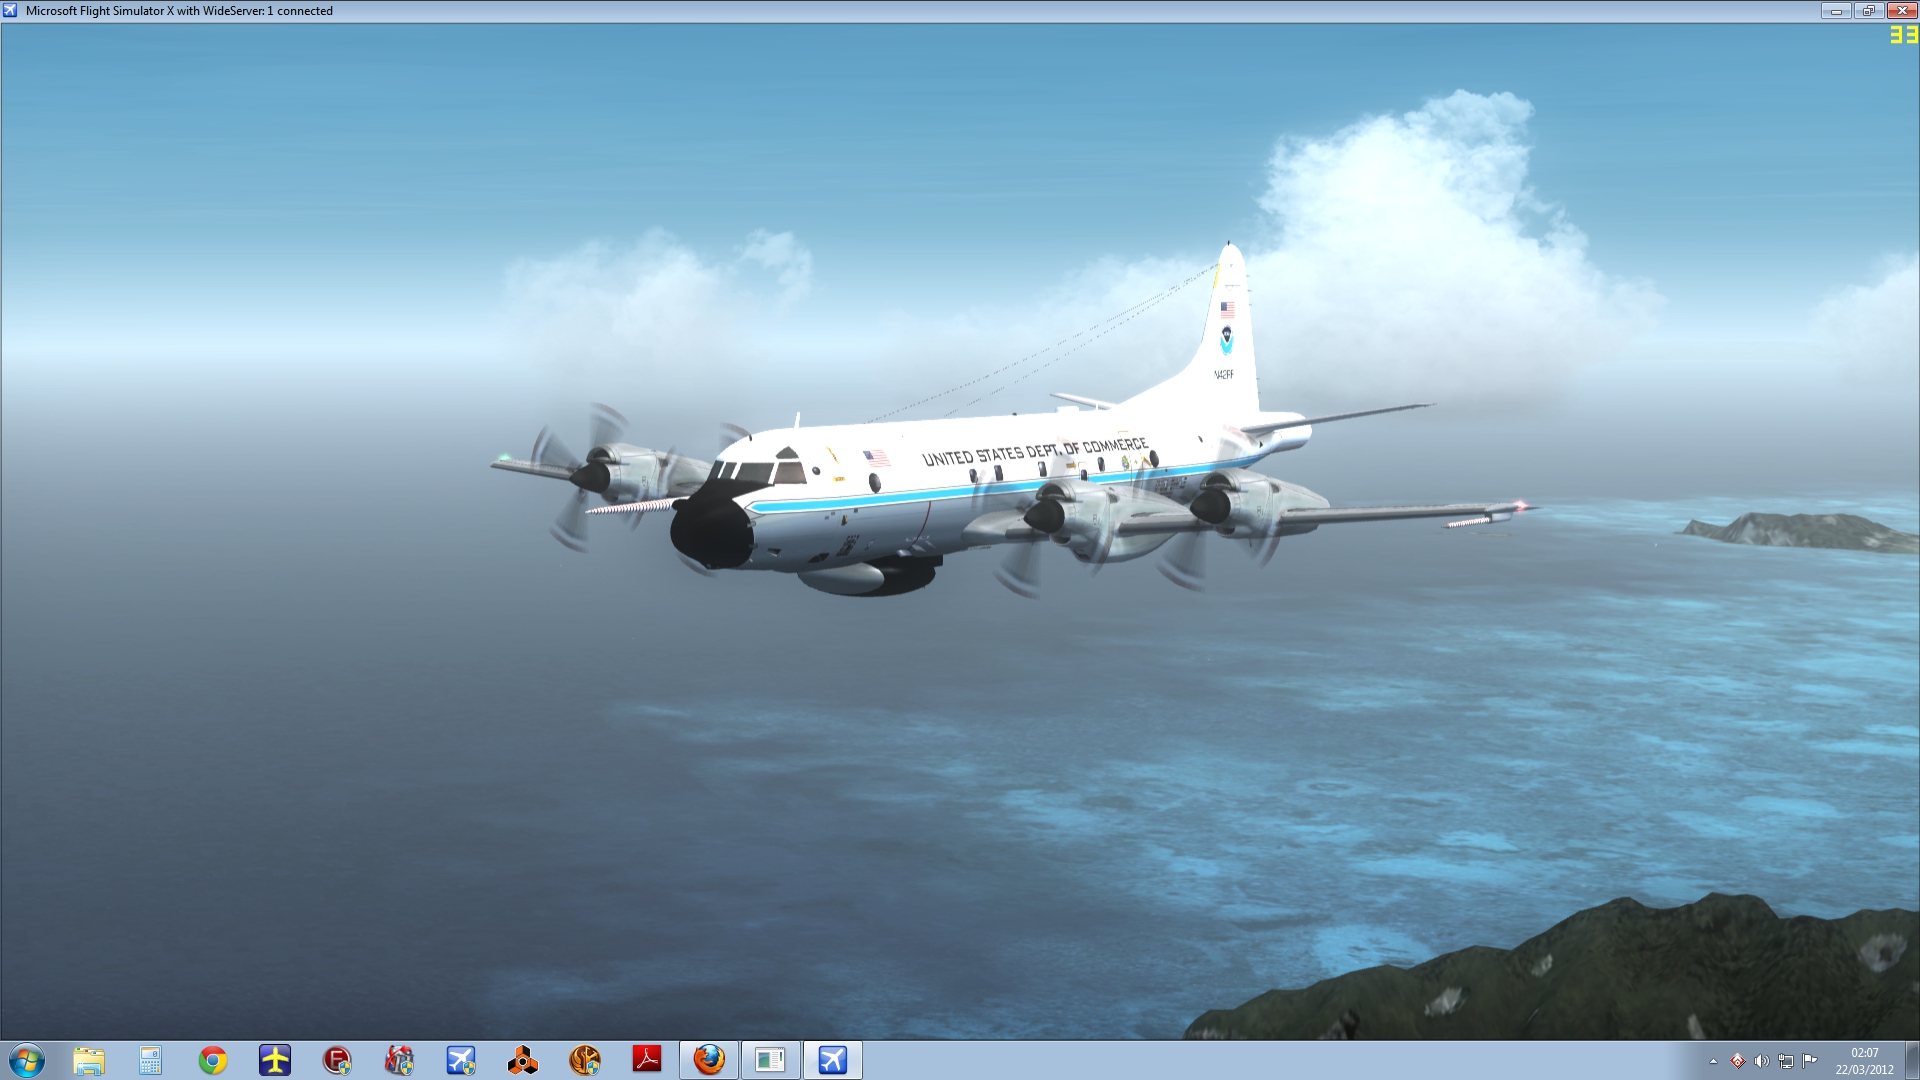The image size is (1920, 1080).
Task: Open Windows Explorer from the taskbar
Action: 89,1060
